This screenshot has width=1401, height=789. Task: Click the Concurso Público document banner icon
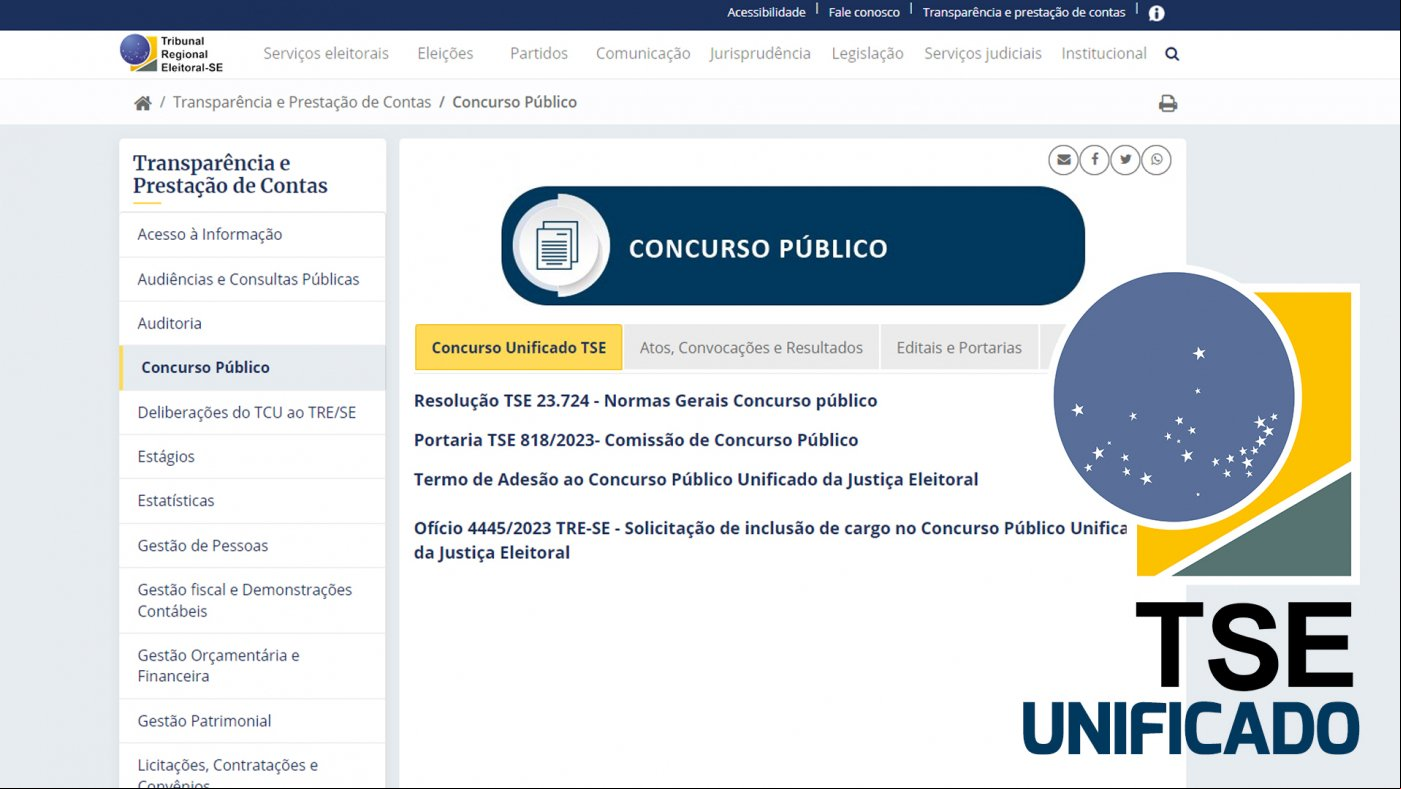point(559,246)
